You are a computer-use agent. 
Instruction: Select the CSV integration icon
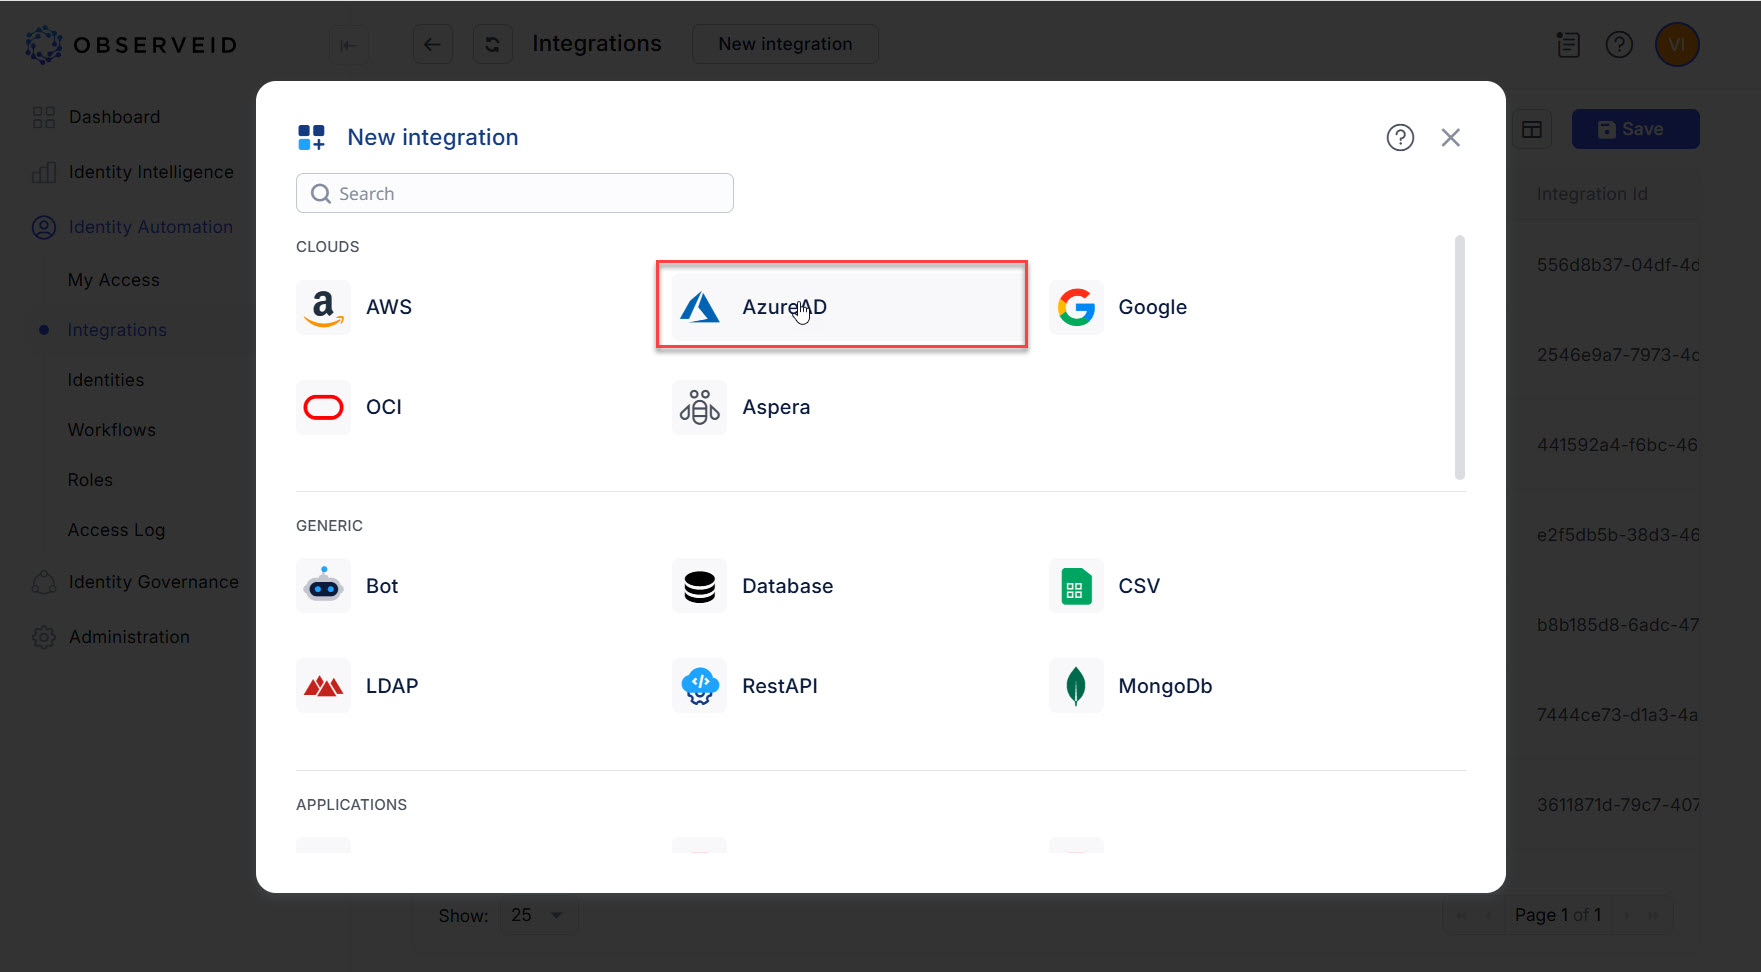click(x=1076, y=586)
